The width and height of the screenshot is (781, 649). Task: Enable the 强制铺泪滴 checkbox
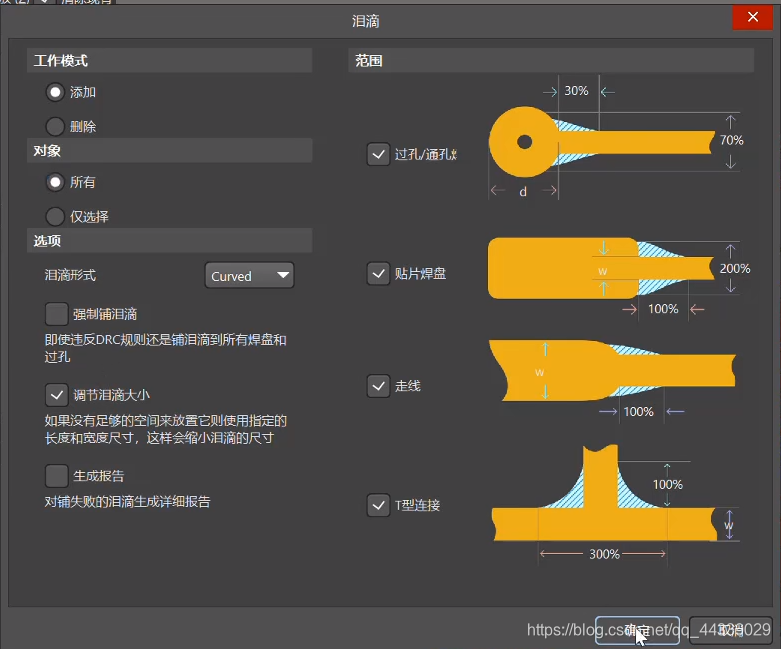pos(56,314)
